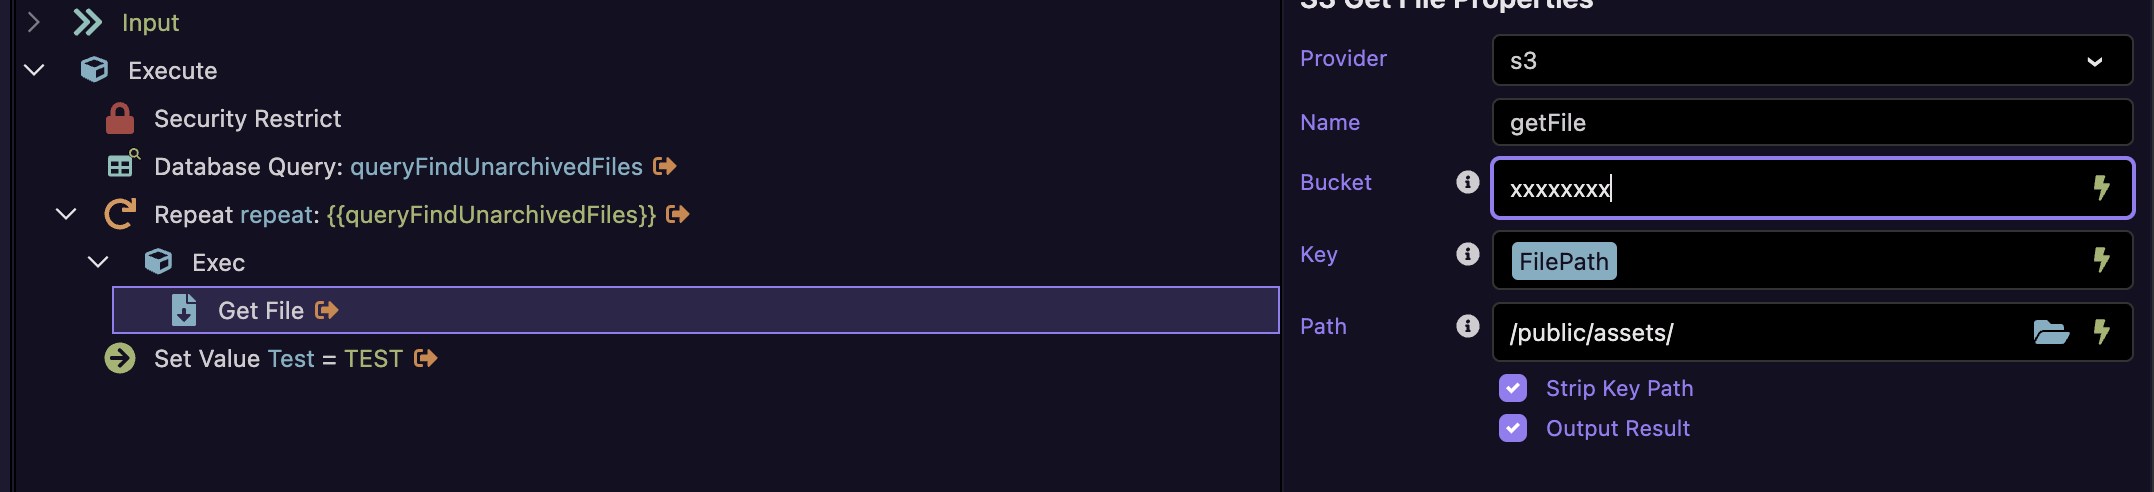Open folder browser for Path field
Screen dimensions: 2154x492
(x=2051, y=332)
